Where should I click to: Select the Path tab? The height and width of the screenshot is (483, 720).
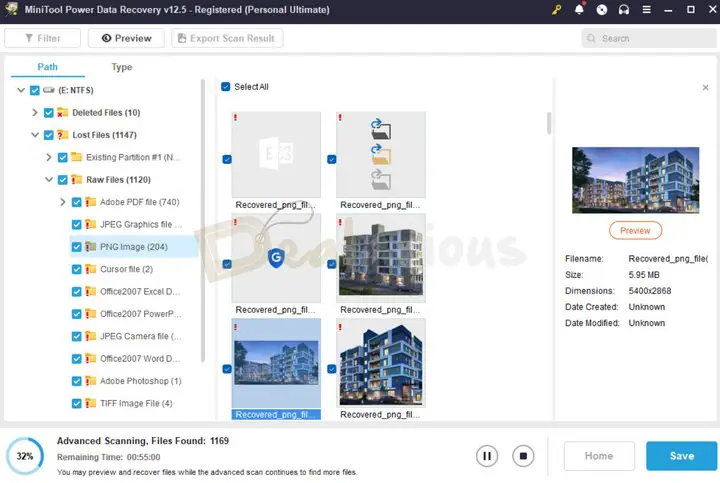[48, 67]
